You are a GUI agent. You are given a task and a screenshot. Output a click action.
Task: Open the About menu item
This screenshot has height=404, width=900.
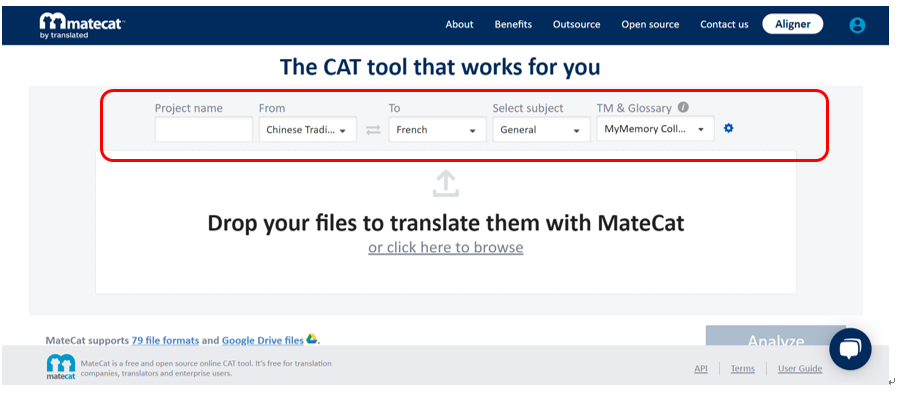[x=460, y=25]
